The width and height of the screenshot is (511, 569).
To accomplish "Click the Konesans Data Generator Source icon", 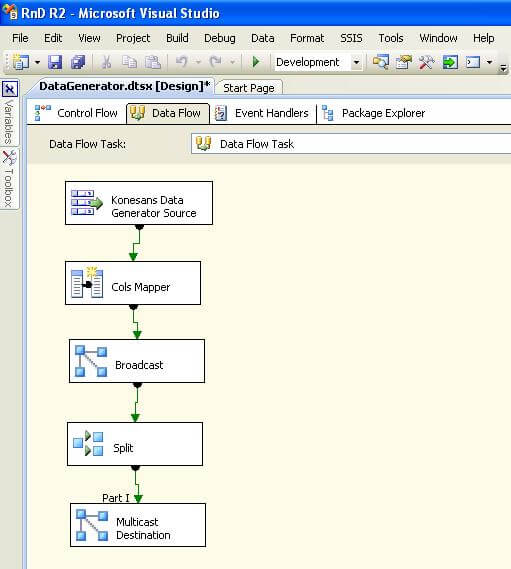I will pyautogui.click(x=87, y=202).
